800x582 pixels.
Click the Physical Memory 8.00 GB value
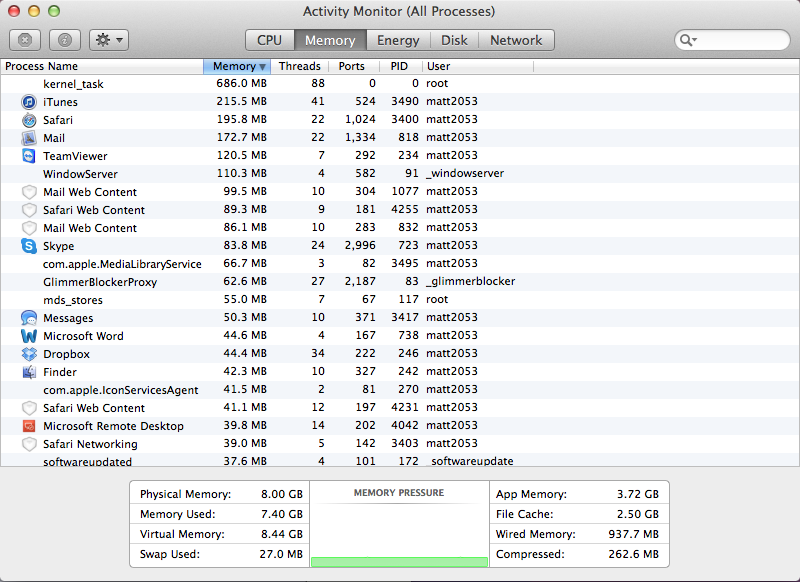point(282,494)
